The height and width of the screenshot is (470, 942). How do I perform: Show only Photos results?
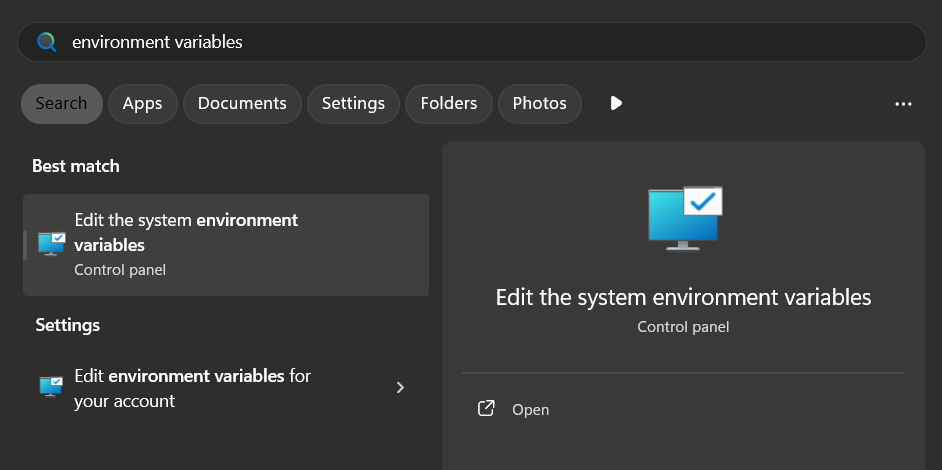539,104
